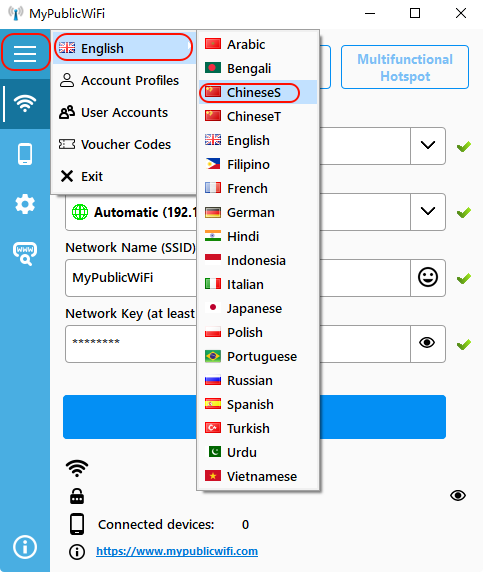Select Account Profiles in the menu
The image size is (483, 572).
tap(124, 80)
